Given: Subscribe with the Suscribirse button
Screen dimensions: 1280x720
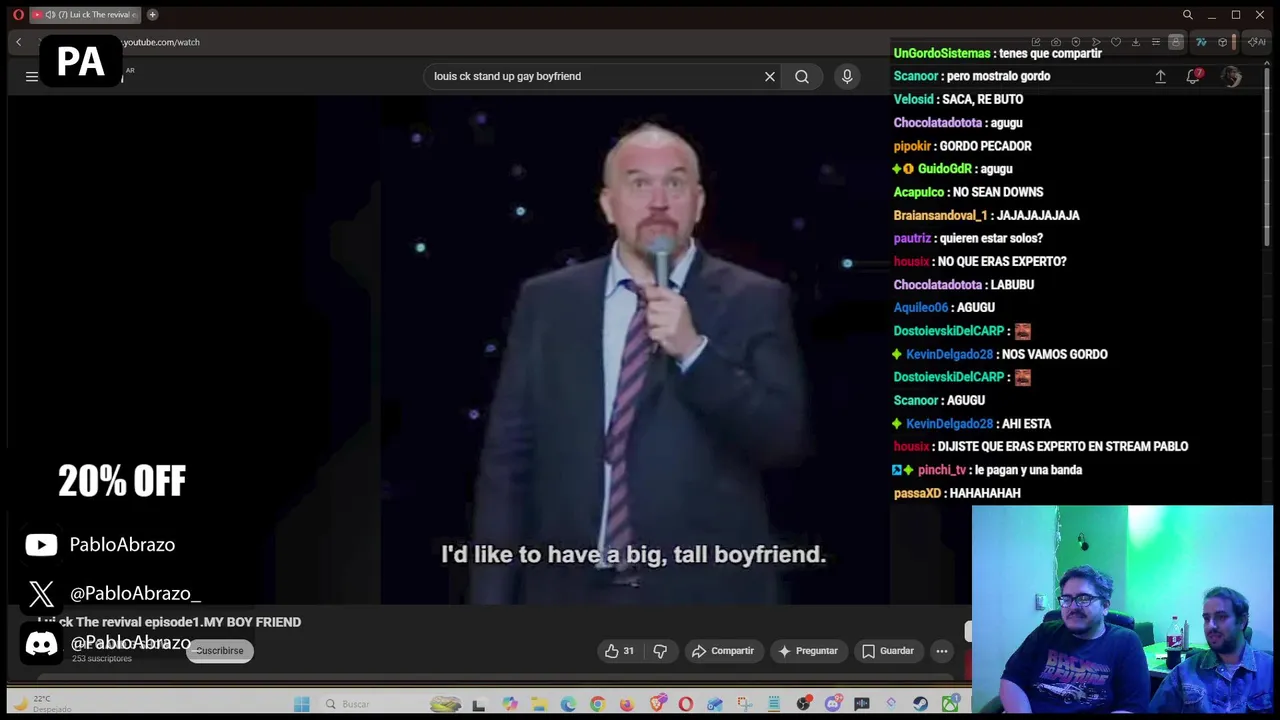Looking at the screenshot, I should pyautogui.click(x=220, y=651).
